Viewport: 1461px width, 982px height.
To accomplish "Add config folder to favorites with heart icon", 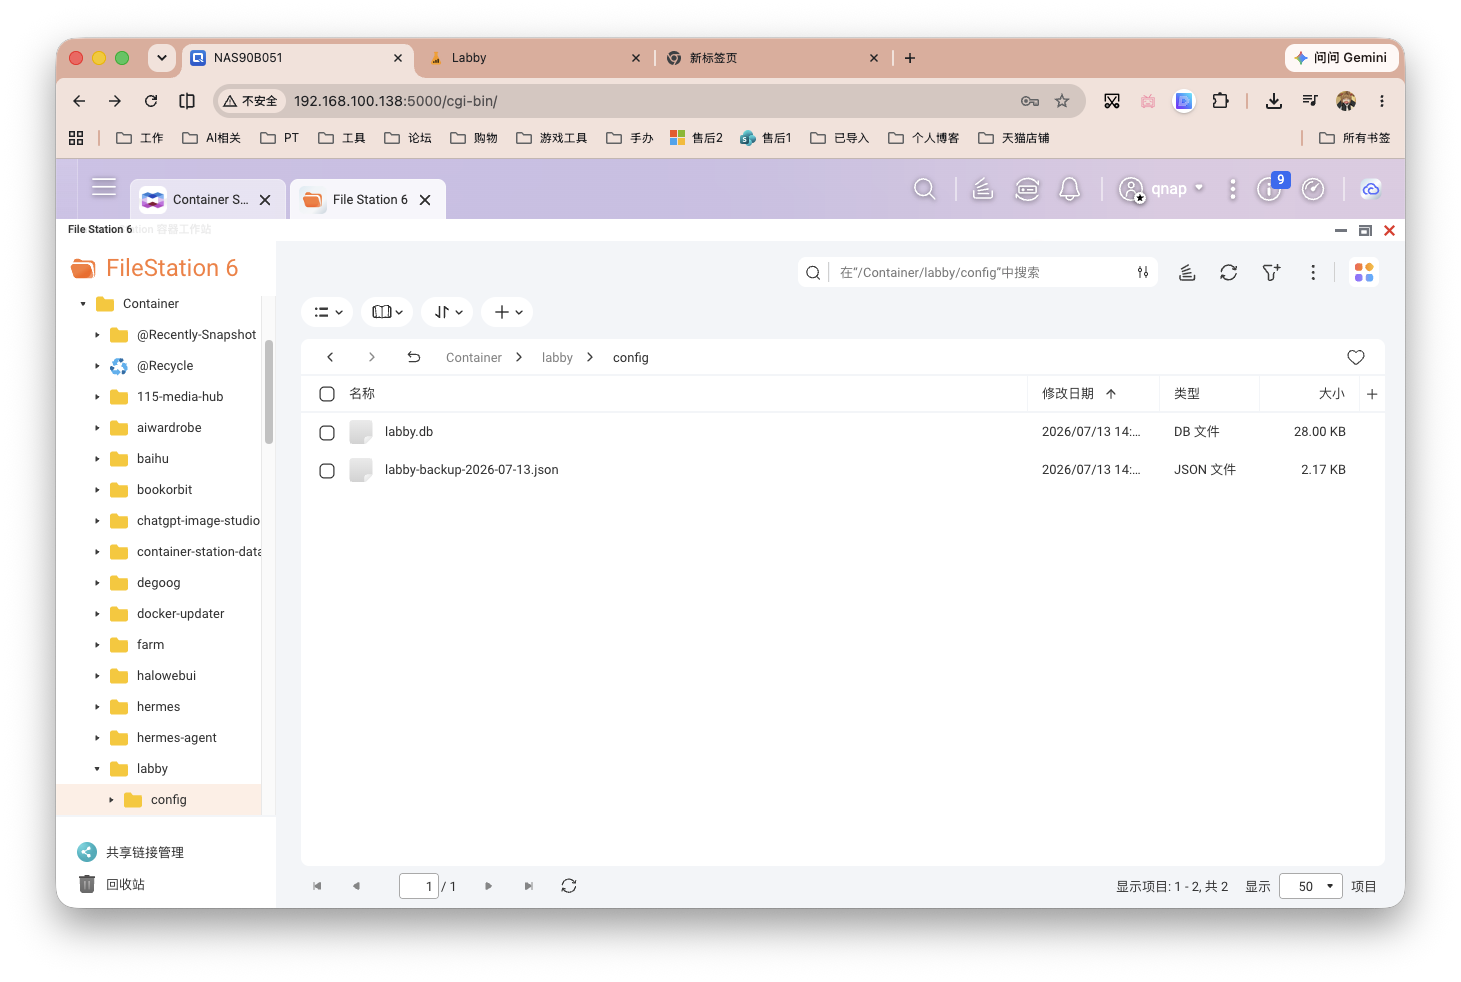I will tap(1356, 357).
